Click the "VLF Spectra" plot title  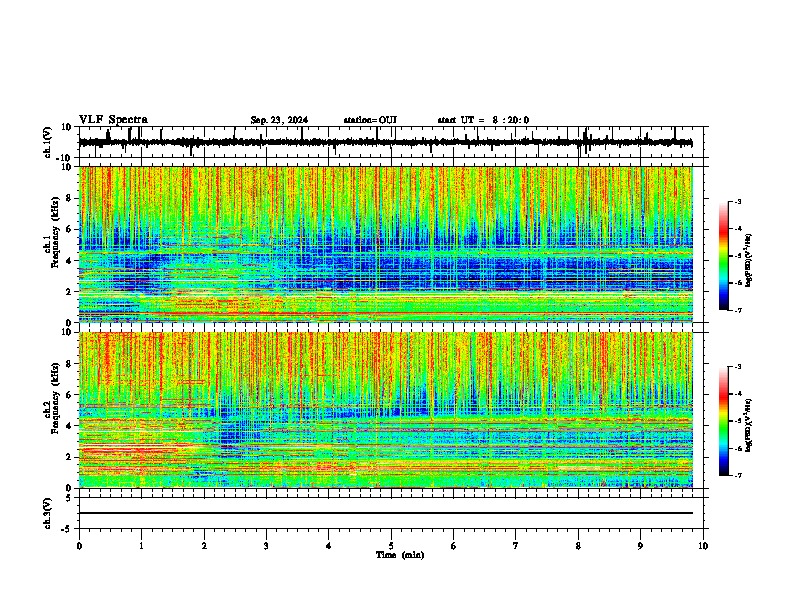113,120
